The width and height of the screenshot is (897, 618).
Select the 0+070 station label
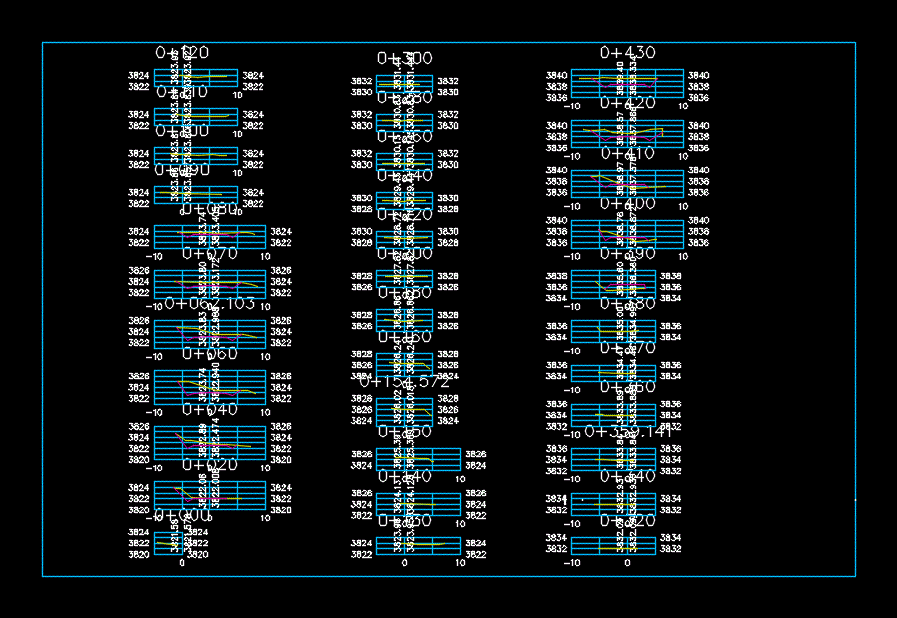(x=209, y=253)
